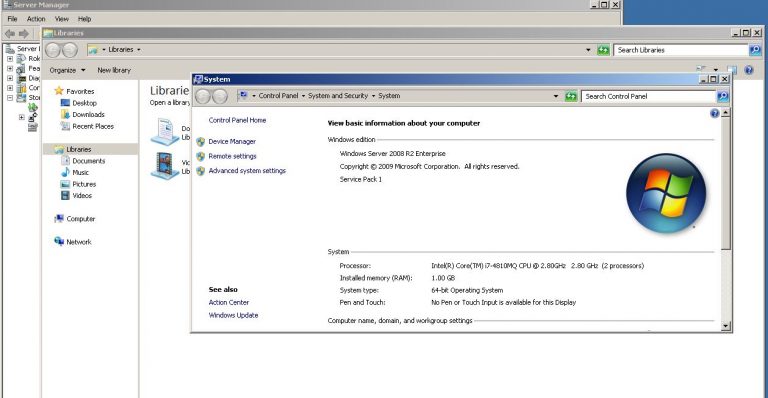Screen dimensions: 768x398
Task: Open the Organize dropdown menu
Action: [x=67, y=70]
